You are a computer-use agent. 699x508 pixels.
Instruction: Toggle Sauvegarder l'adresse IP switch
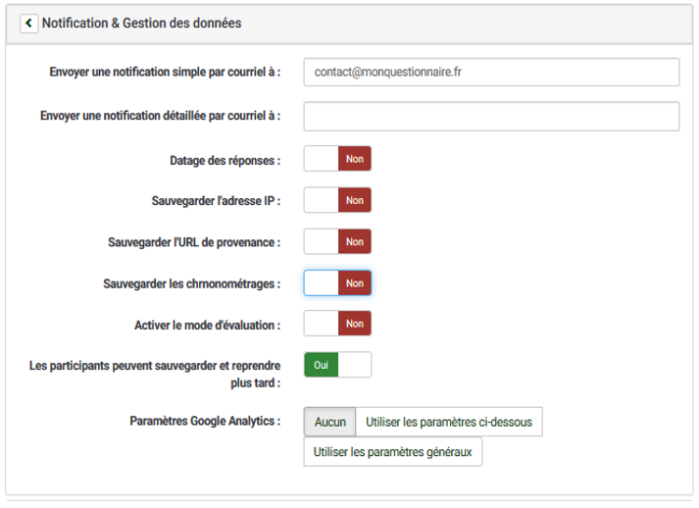[x=337, y=200]
